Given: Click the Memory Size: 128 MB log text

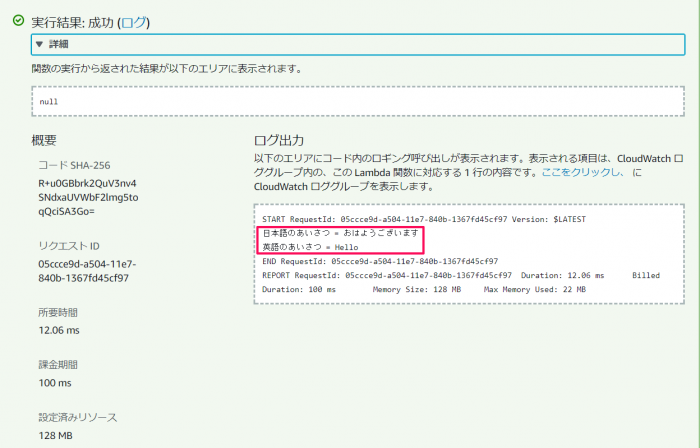Looking at the screenshot, I should pyautogui.click(x=417, y=290).
